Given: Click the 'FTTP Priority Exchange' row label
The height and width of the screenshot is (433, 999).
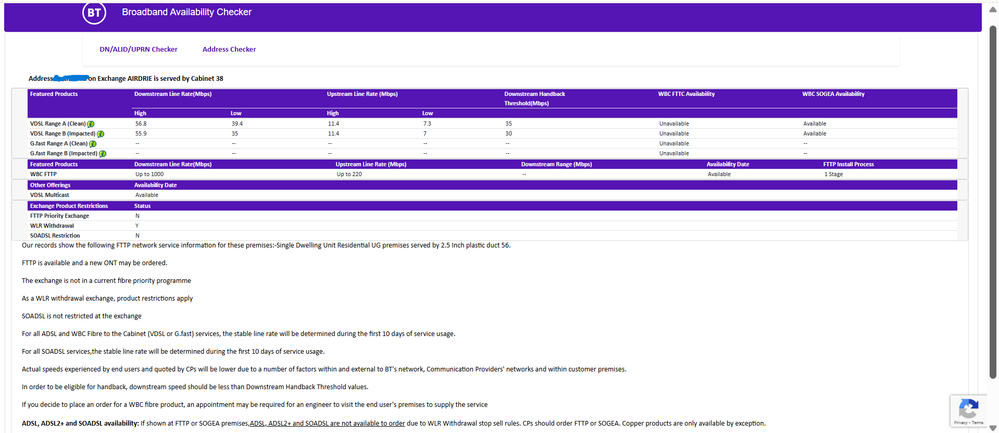Looking at the screenshot, I should tap(59, 216).
